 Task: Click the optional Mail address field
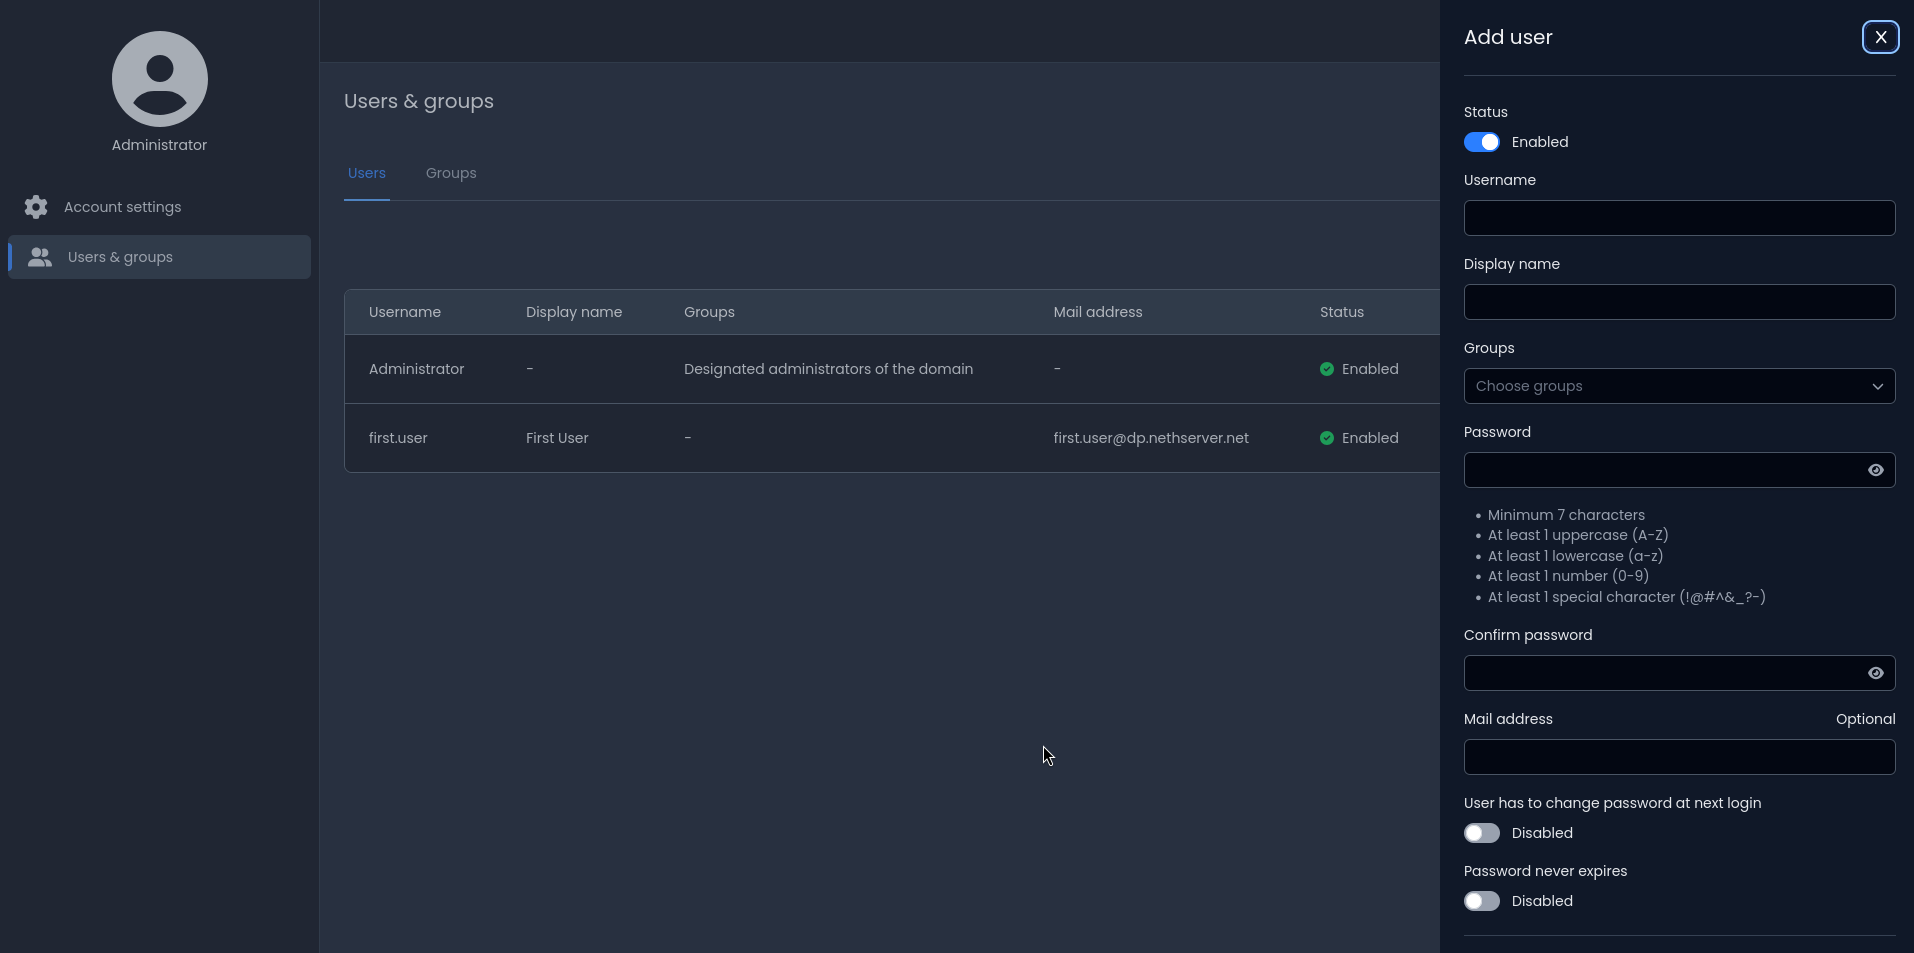[1678, 757]
